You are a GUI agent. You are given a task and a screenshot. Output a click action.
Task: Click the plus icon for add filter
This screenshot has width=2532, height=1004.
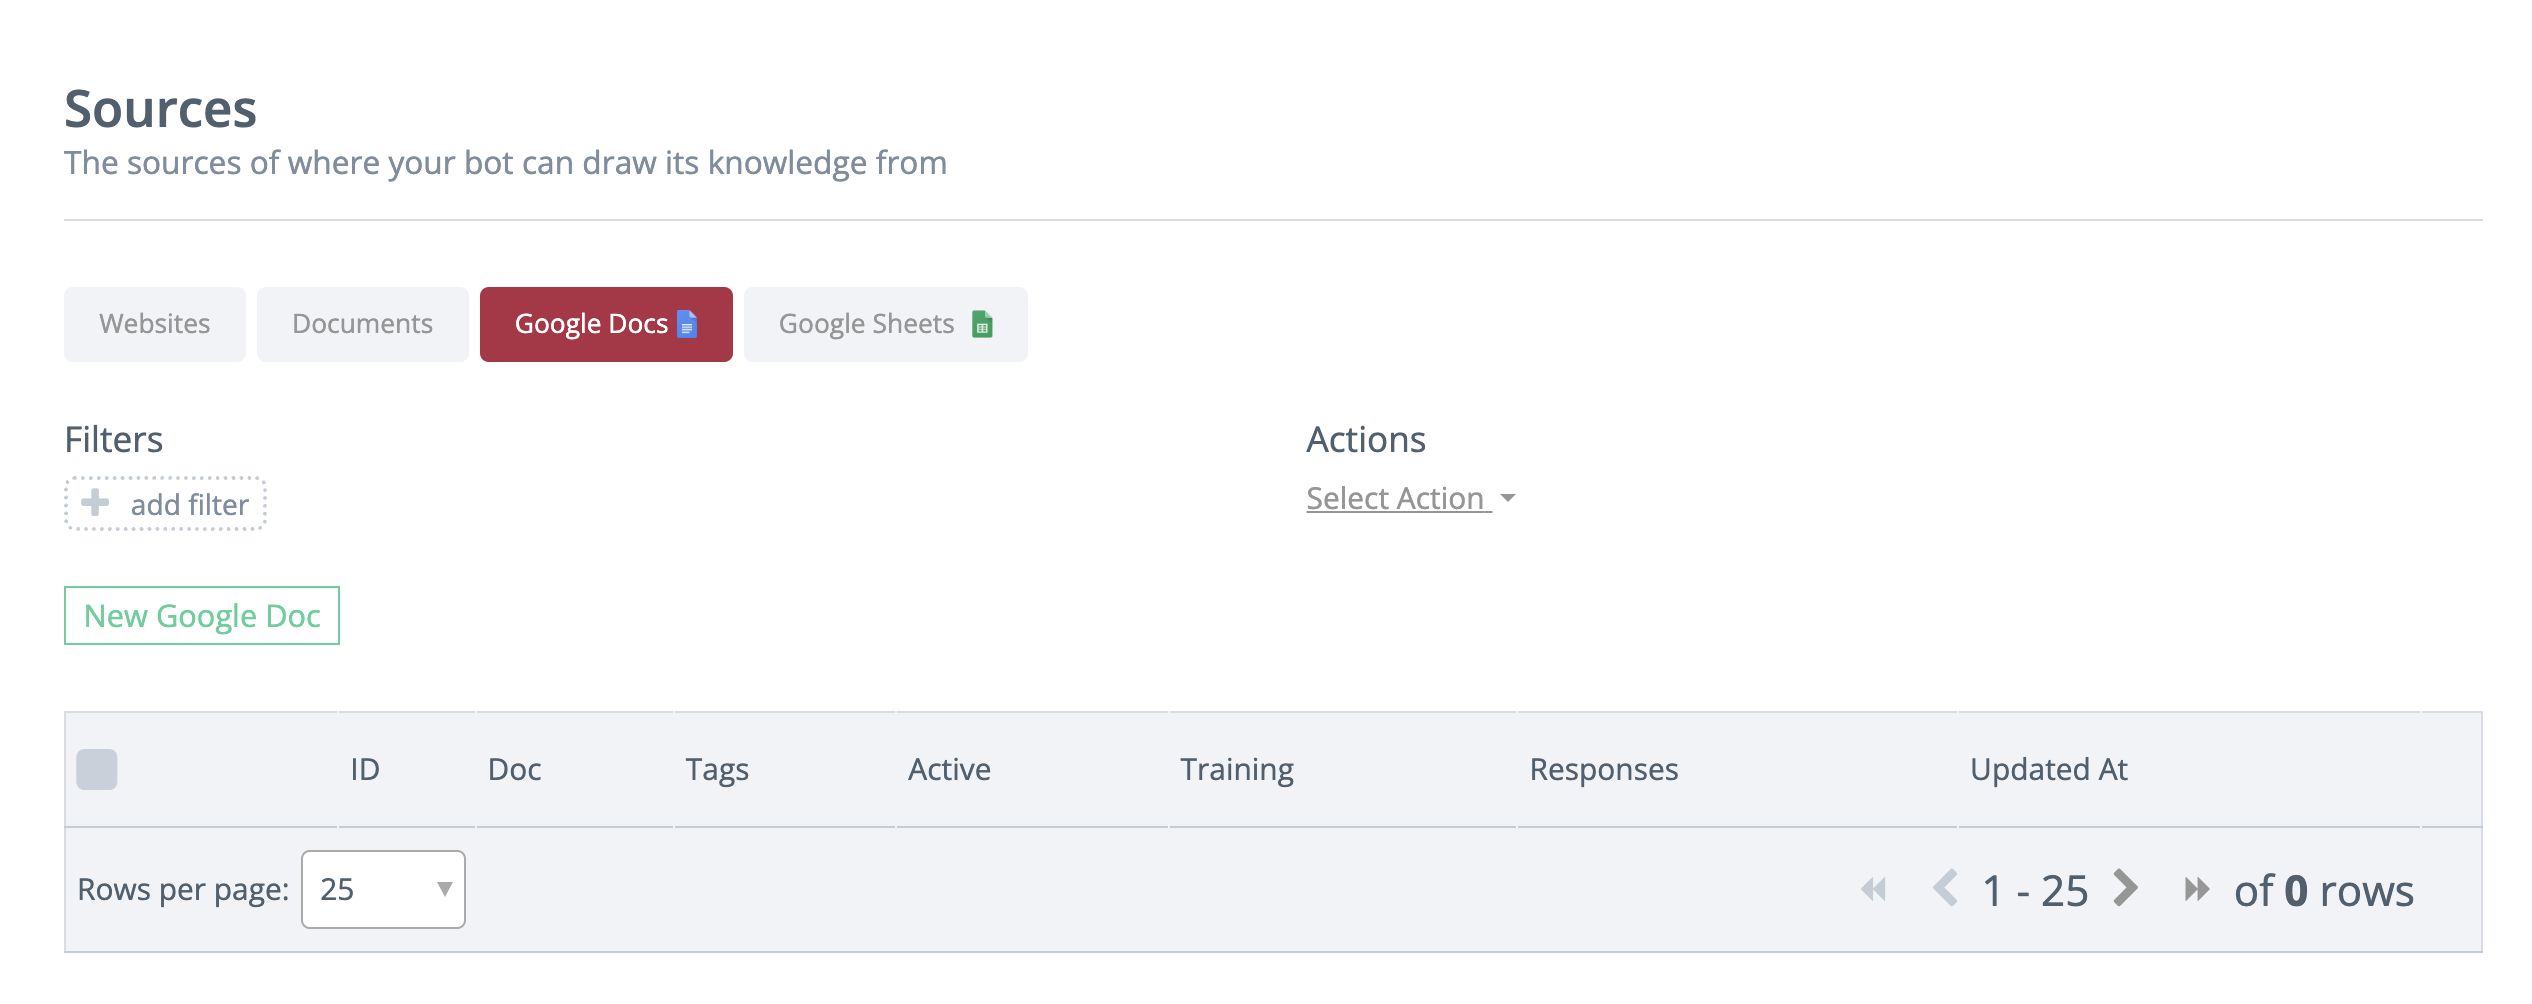coord(95,502)
